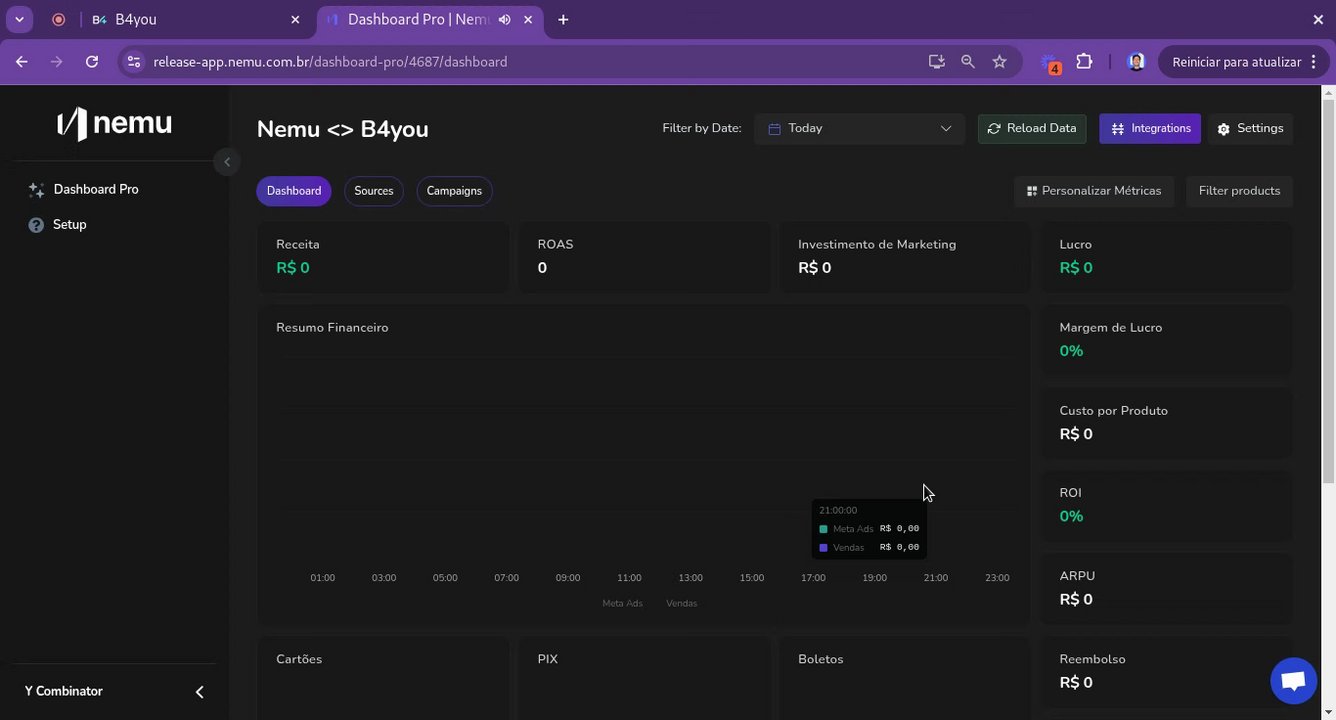1336x720 pixels.
Task: Bookmark this page with the star icon
Action: [x=999, y=61]
